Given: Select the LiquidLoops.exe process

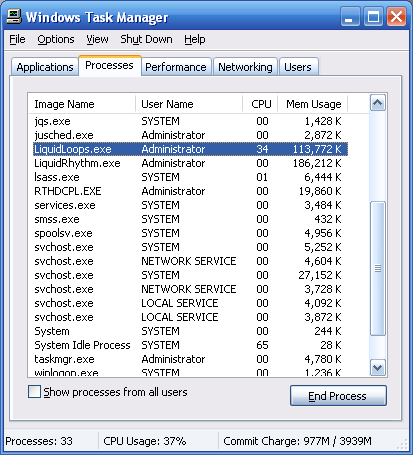Looking at the screenshot, I should click(191, 149).
